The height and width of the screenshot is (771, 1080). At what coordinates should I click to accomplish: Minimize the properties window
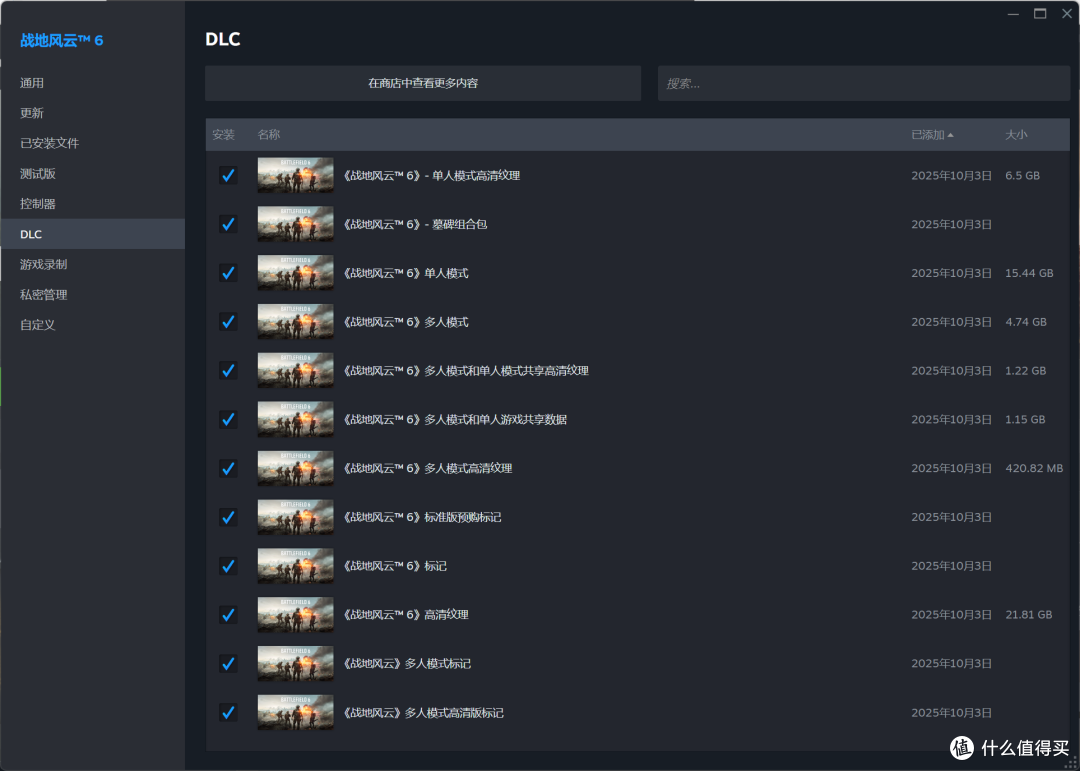pyautogui.click(x=1012, y=14)
